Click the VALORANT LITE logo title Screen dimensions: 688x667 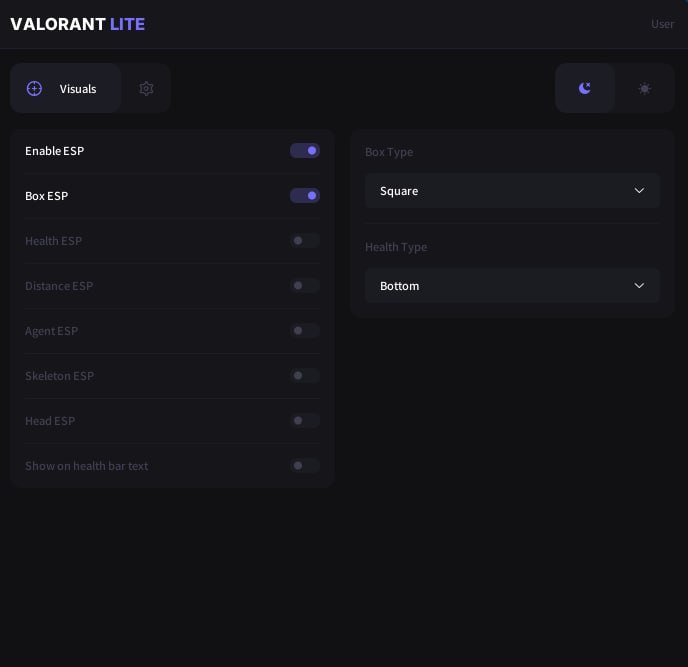tap(77, 24)
